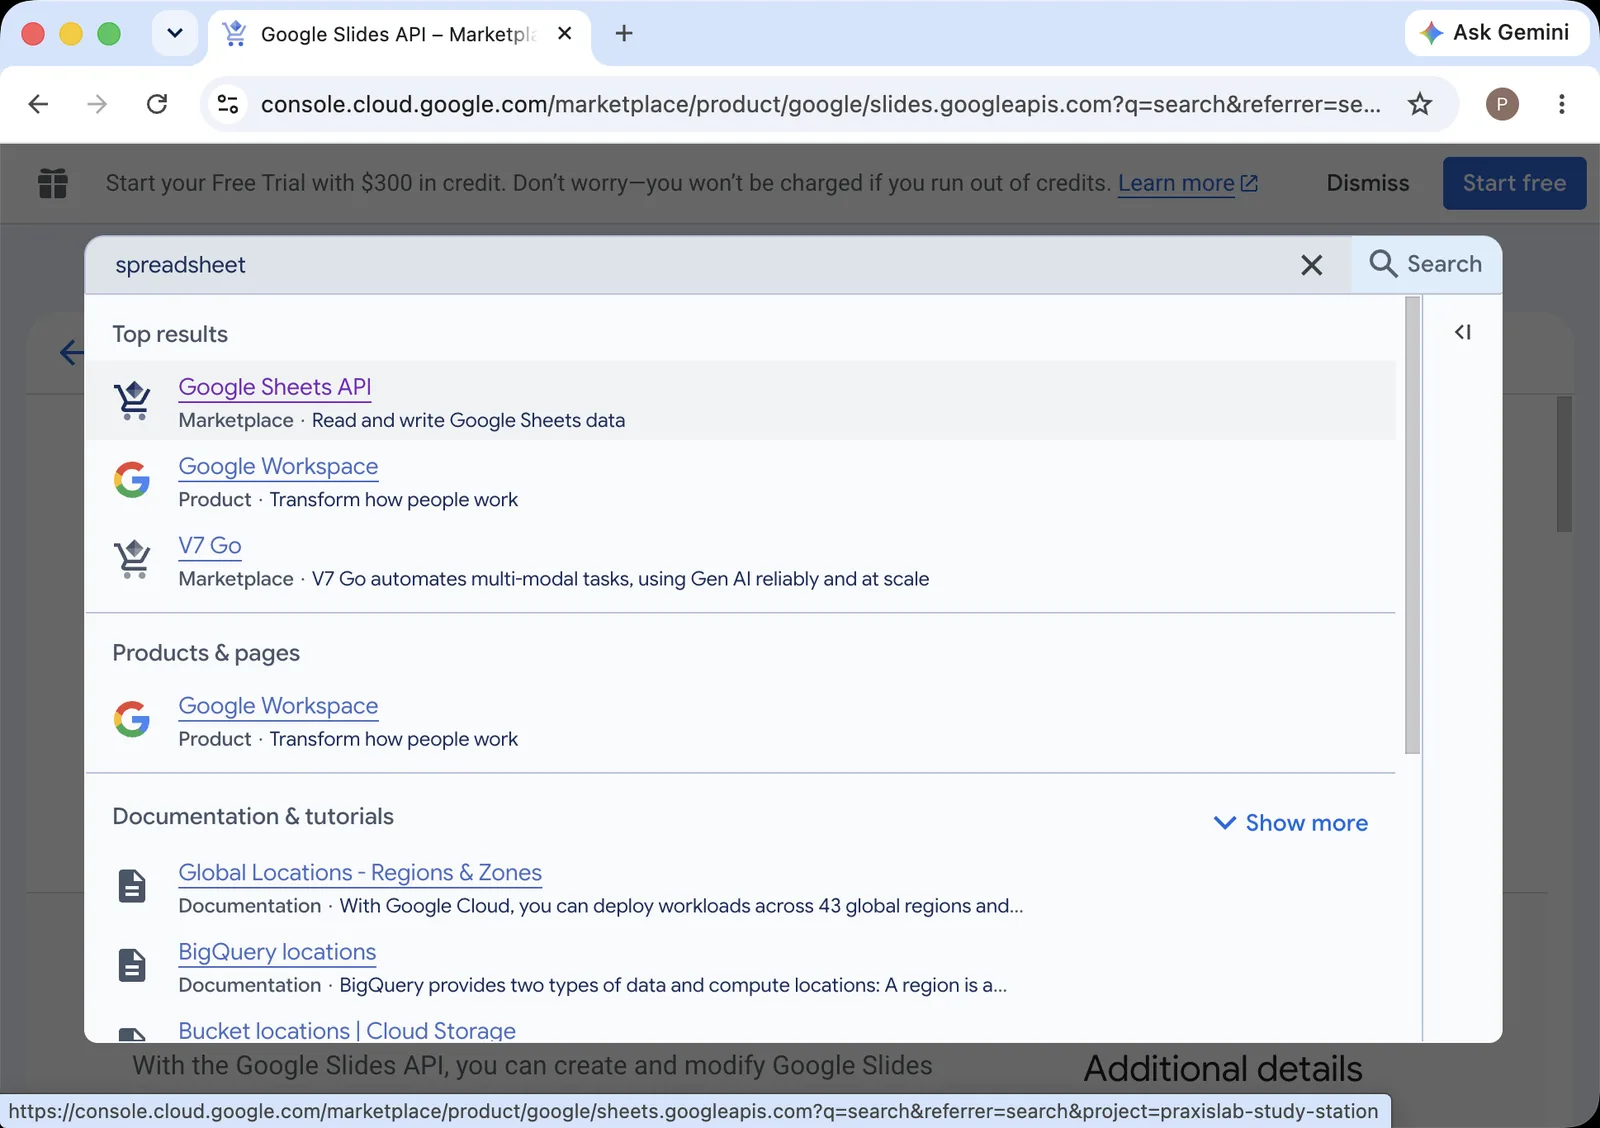Open the Google Workspace top result
This screenshot has height=1128, width=1600.
278,466
